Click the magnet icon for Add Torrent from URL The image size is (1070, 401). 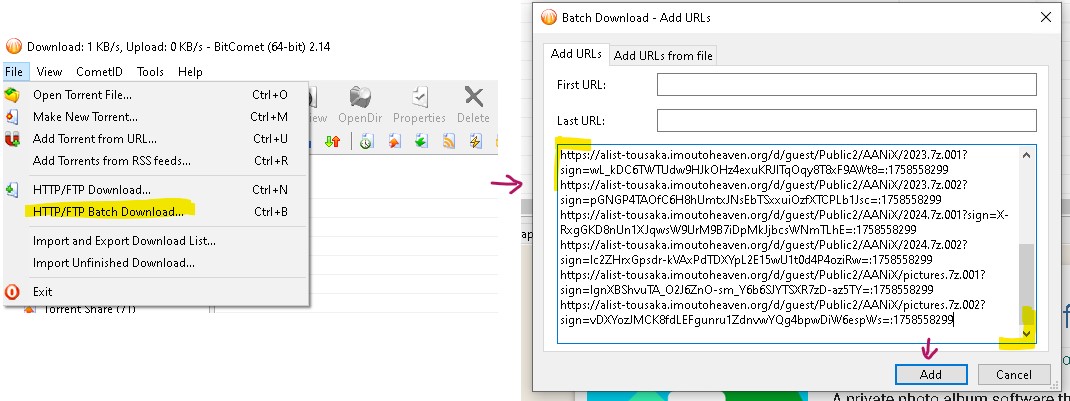coord(13,139)
